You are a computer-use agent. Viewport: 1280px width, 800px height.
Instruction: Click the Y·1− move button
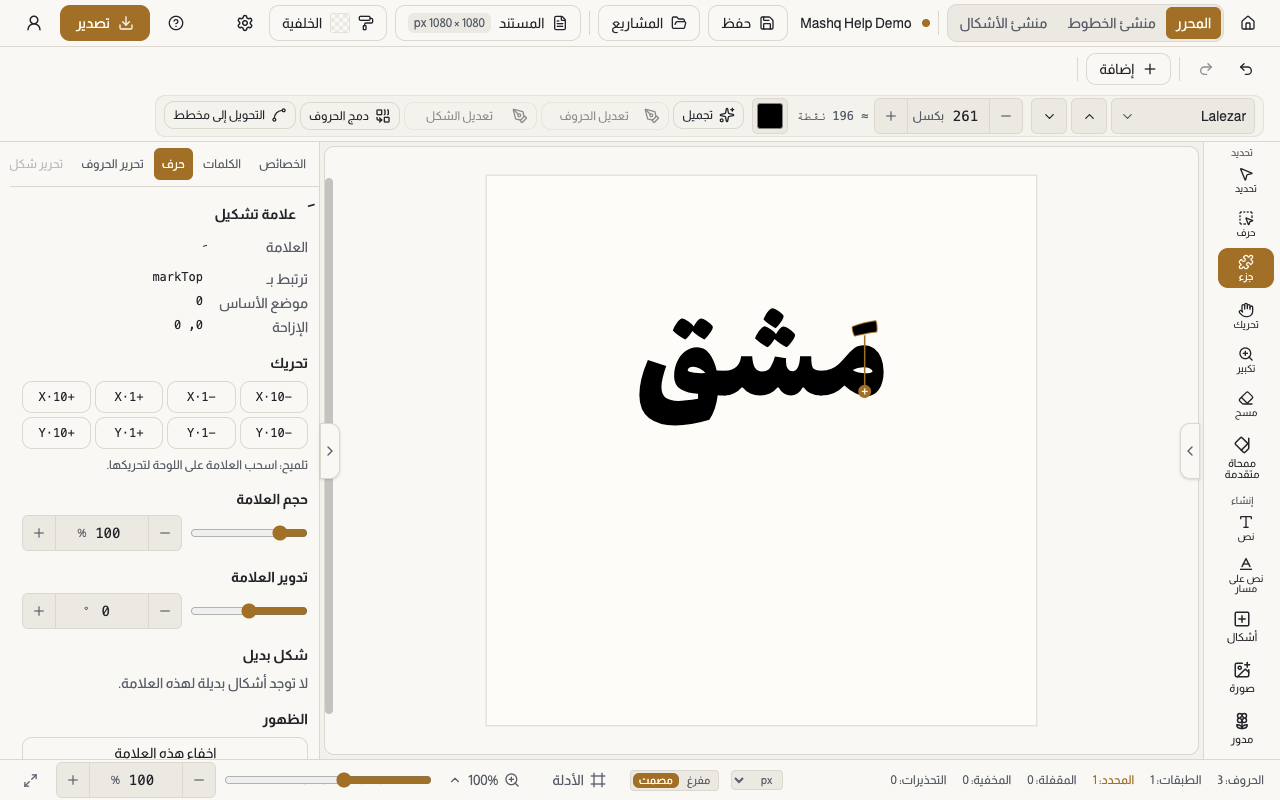point(201,433)
